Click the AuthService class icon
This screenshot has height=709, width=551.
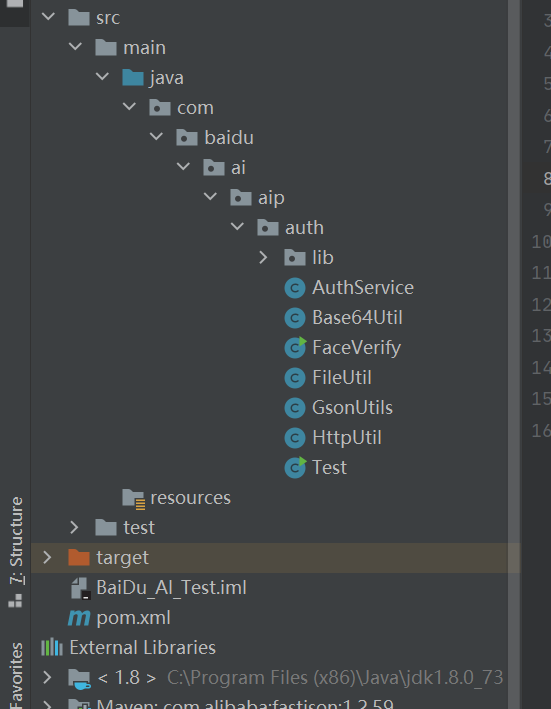[x=295, y=288]
